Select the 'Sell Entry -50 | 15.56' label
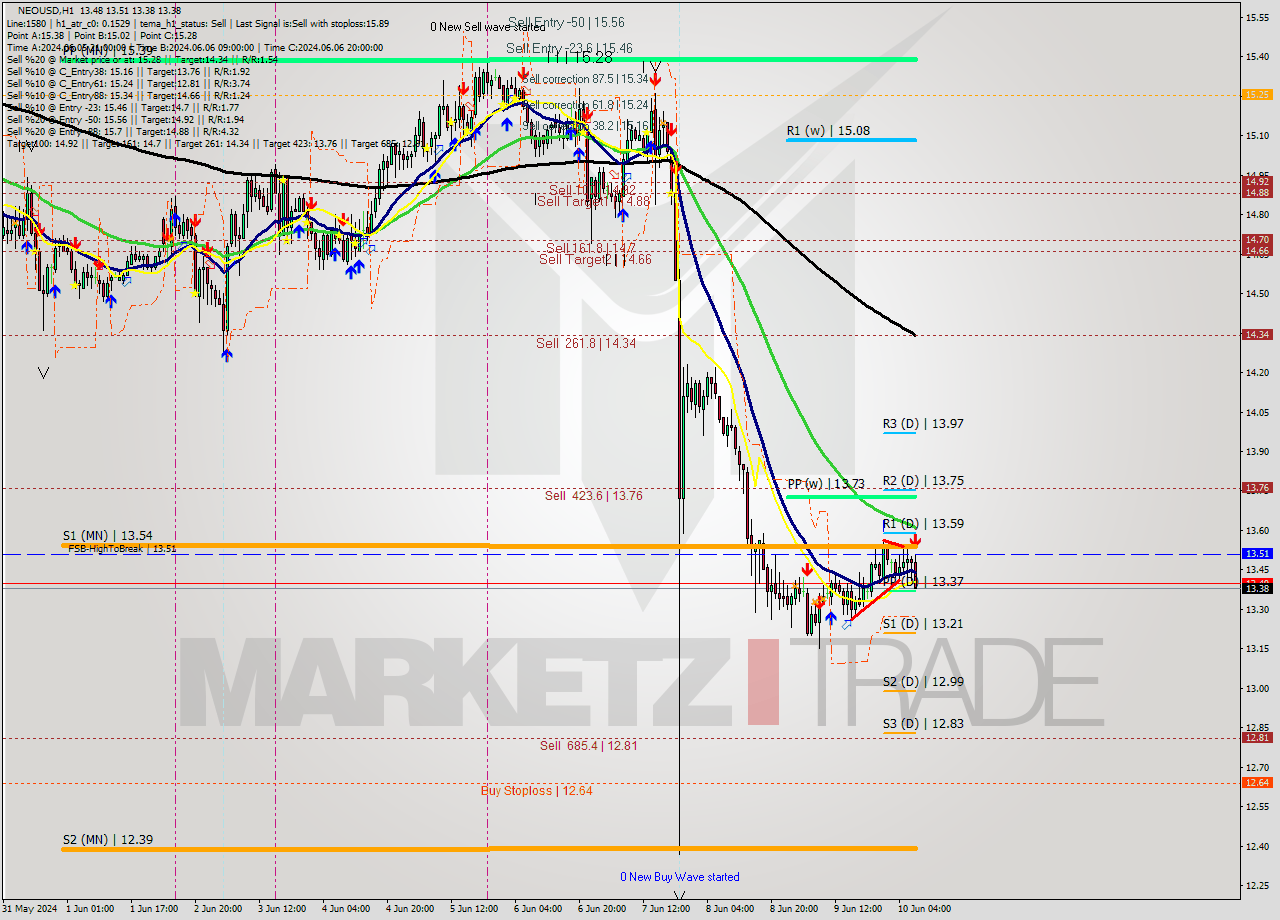The image size is (1280, 920). (566, 22)
